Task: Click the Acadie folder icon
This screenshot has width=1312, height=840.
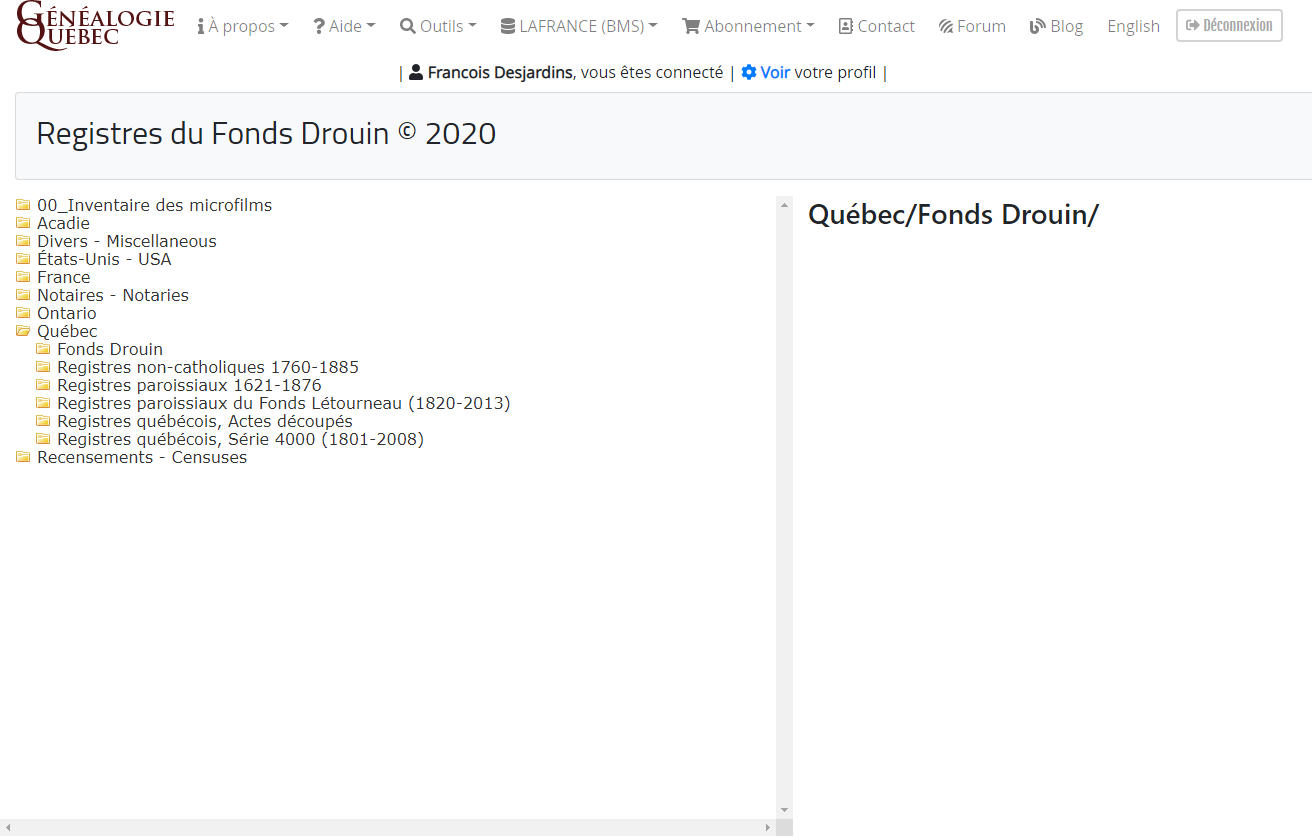Action: [x=23, y=223]
